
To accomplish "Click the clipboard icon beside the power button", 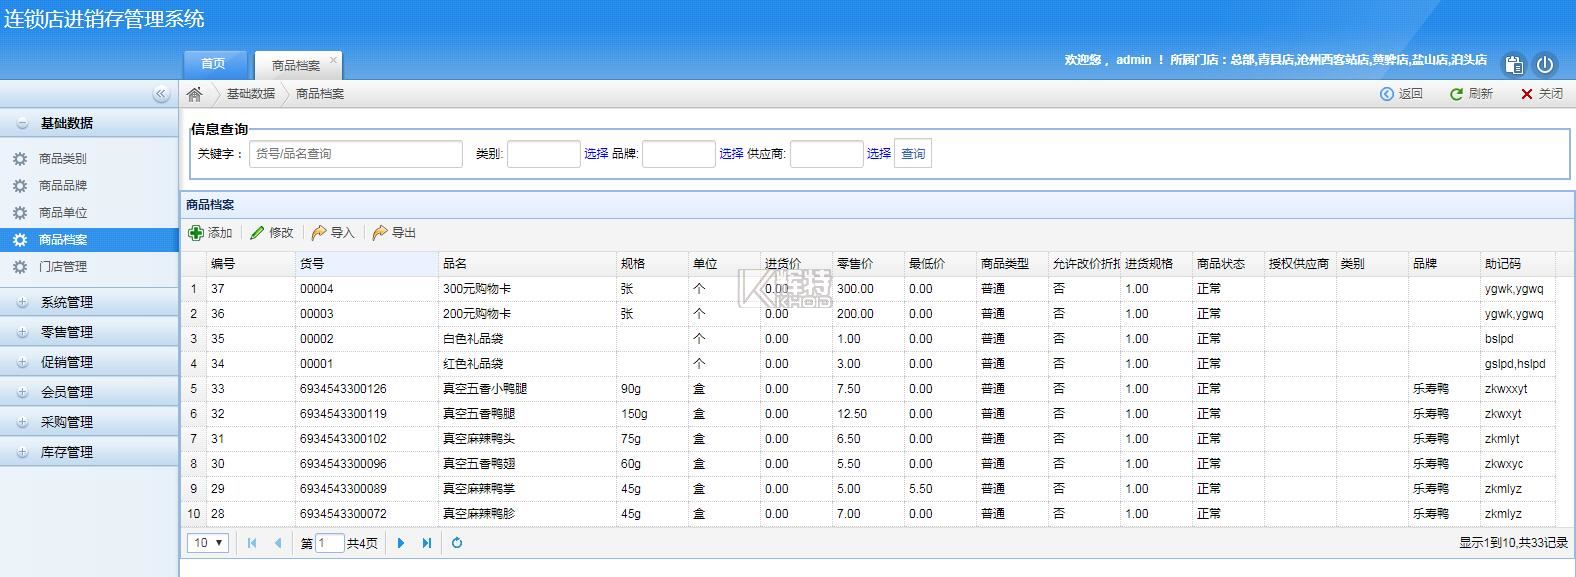I will (x=1514, y=64).
